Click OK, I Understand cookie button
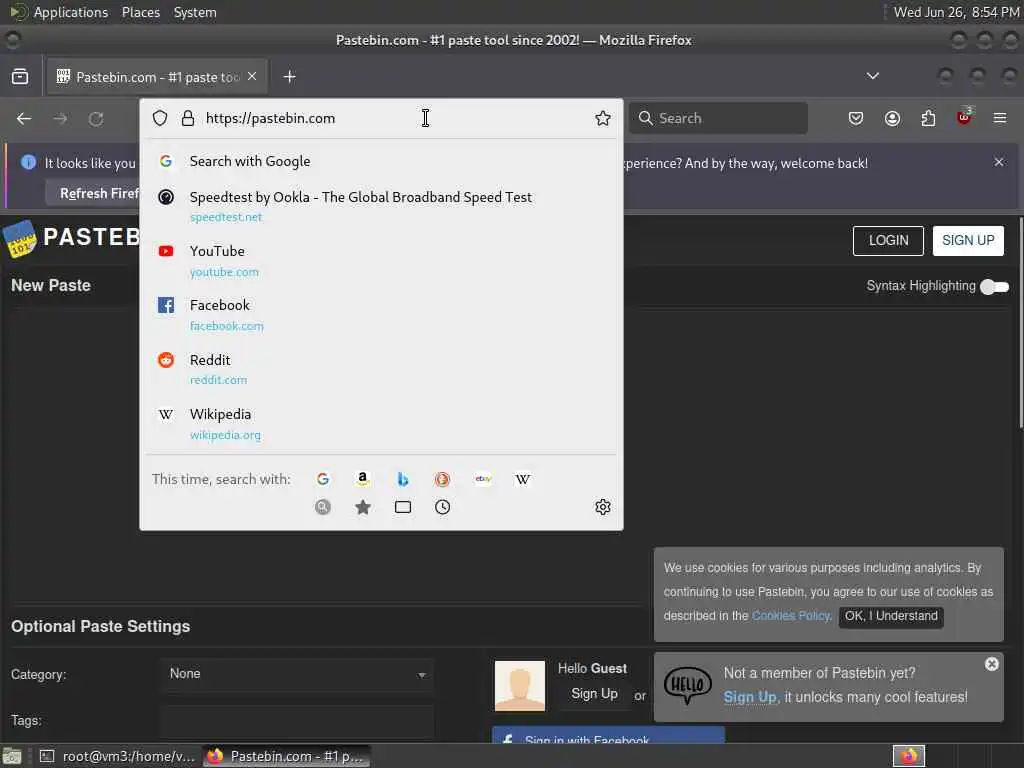The width and height of the screenshot is (1024, 768). pyautogui.click(x=891, y=616)
